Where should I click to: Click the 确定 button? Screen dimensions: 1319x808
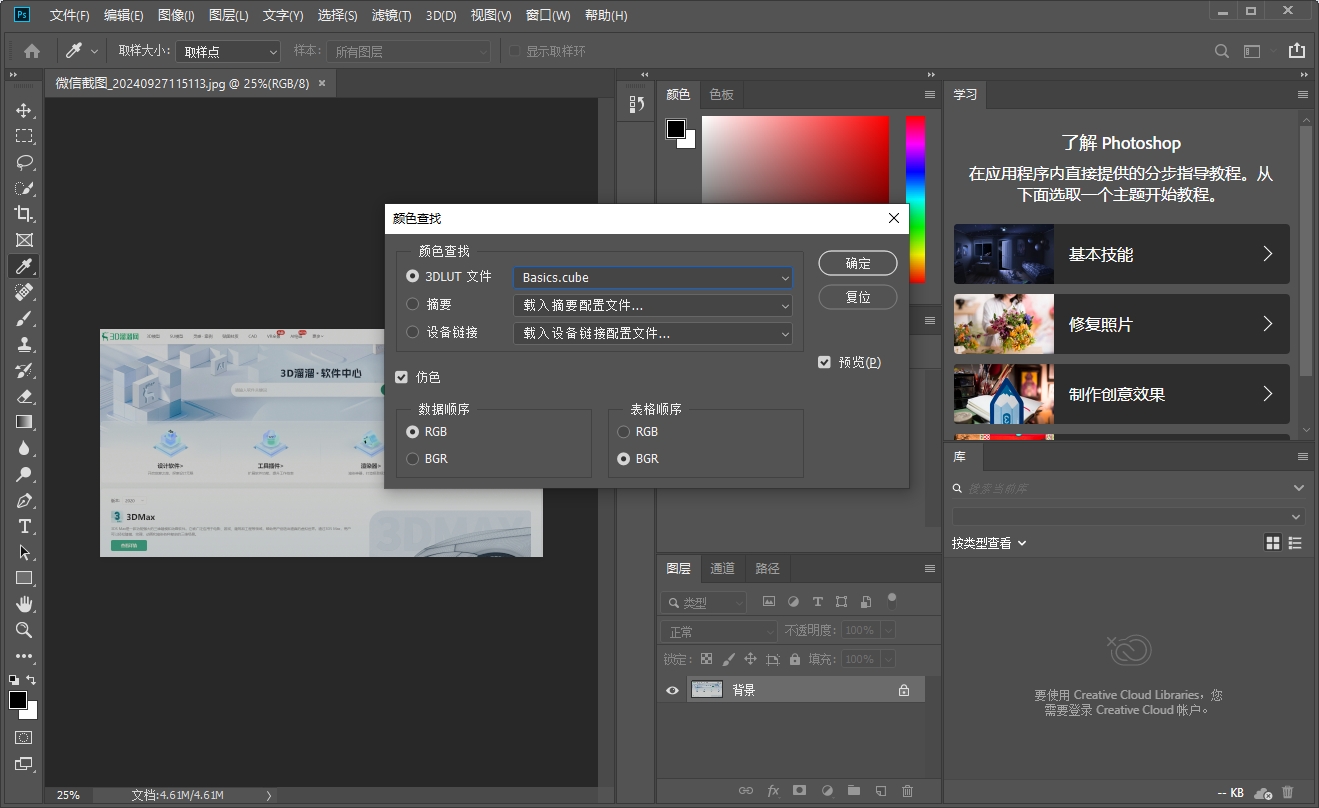857,263
